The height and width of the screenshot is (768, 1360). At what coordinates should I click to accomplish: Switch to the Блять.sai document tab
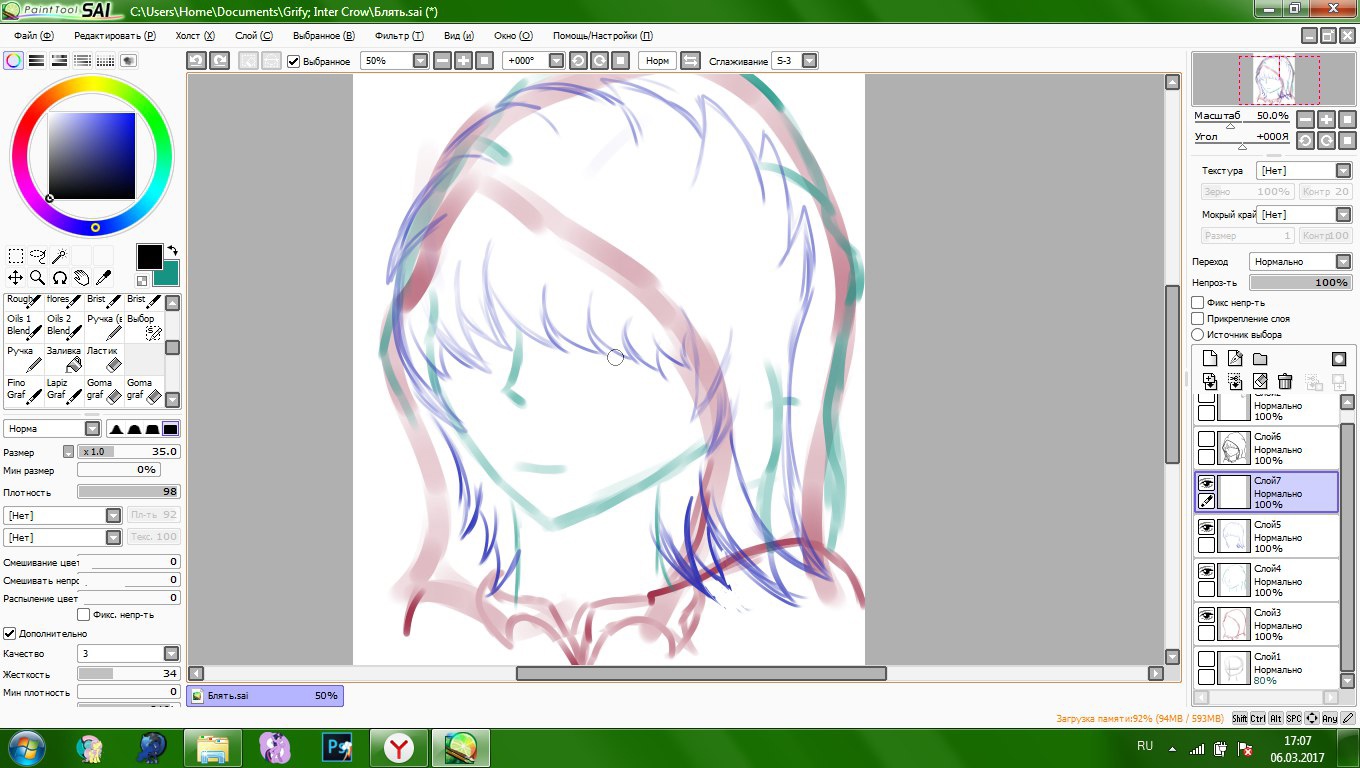(x=265, y=695)
